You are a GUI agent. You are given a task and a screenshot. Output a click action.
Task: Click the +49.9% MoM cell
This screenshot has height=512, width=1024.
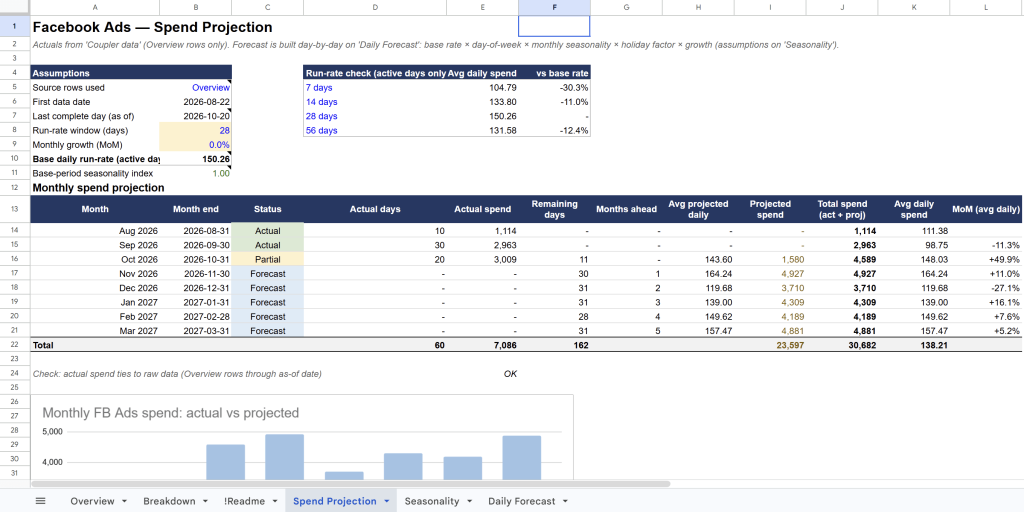coord(985,259)
